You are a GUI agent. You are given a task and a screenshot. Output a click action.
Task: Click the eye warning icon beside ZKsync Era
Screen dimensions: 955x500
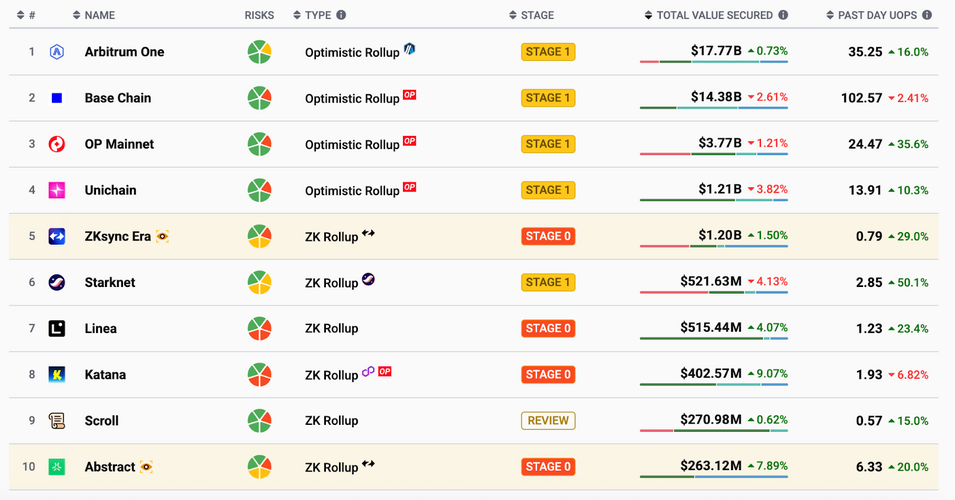(x=162, y=237)
